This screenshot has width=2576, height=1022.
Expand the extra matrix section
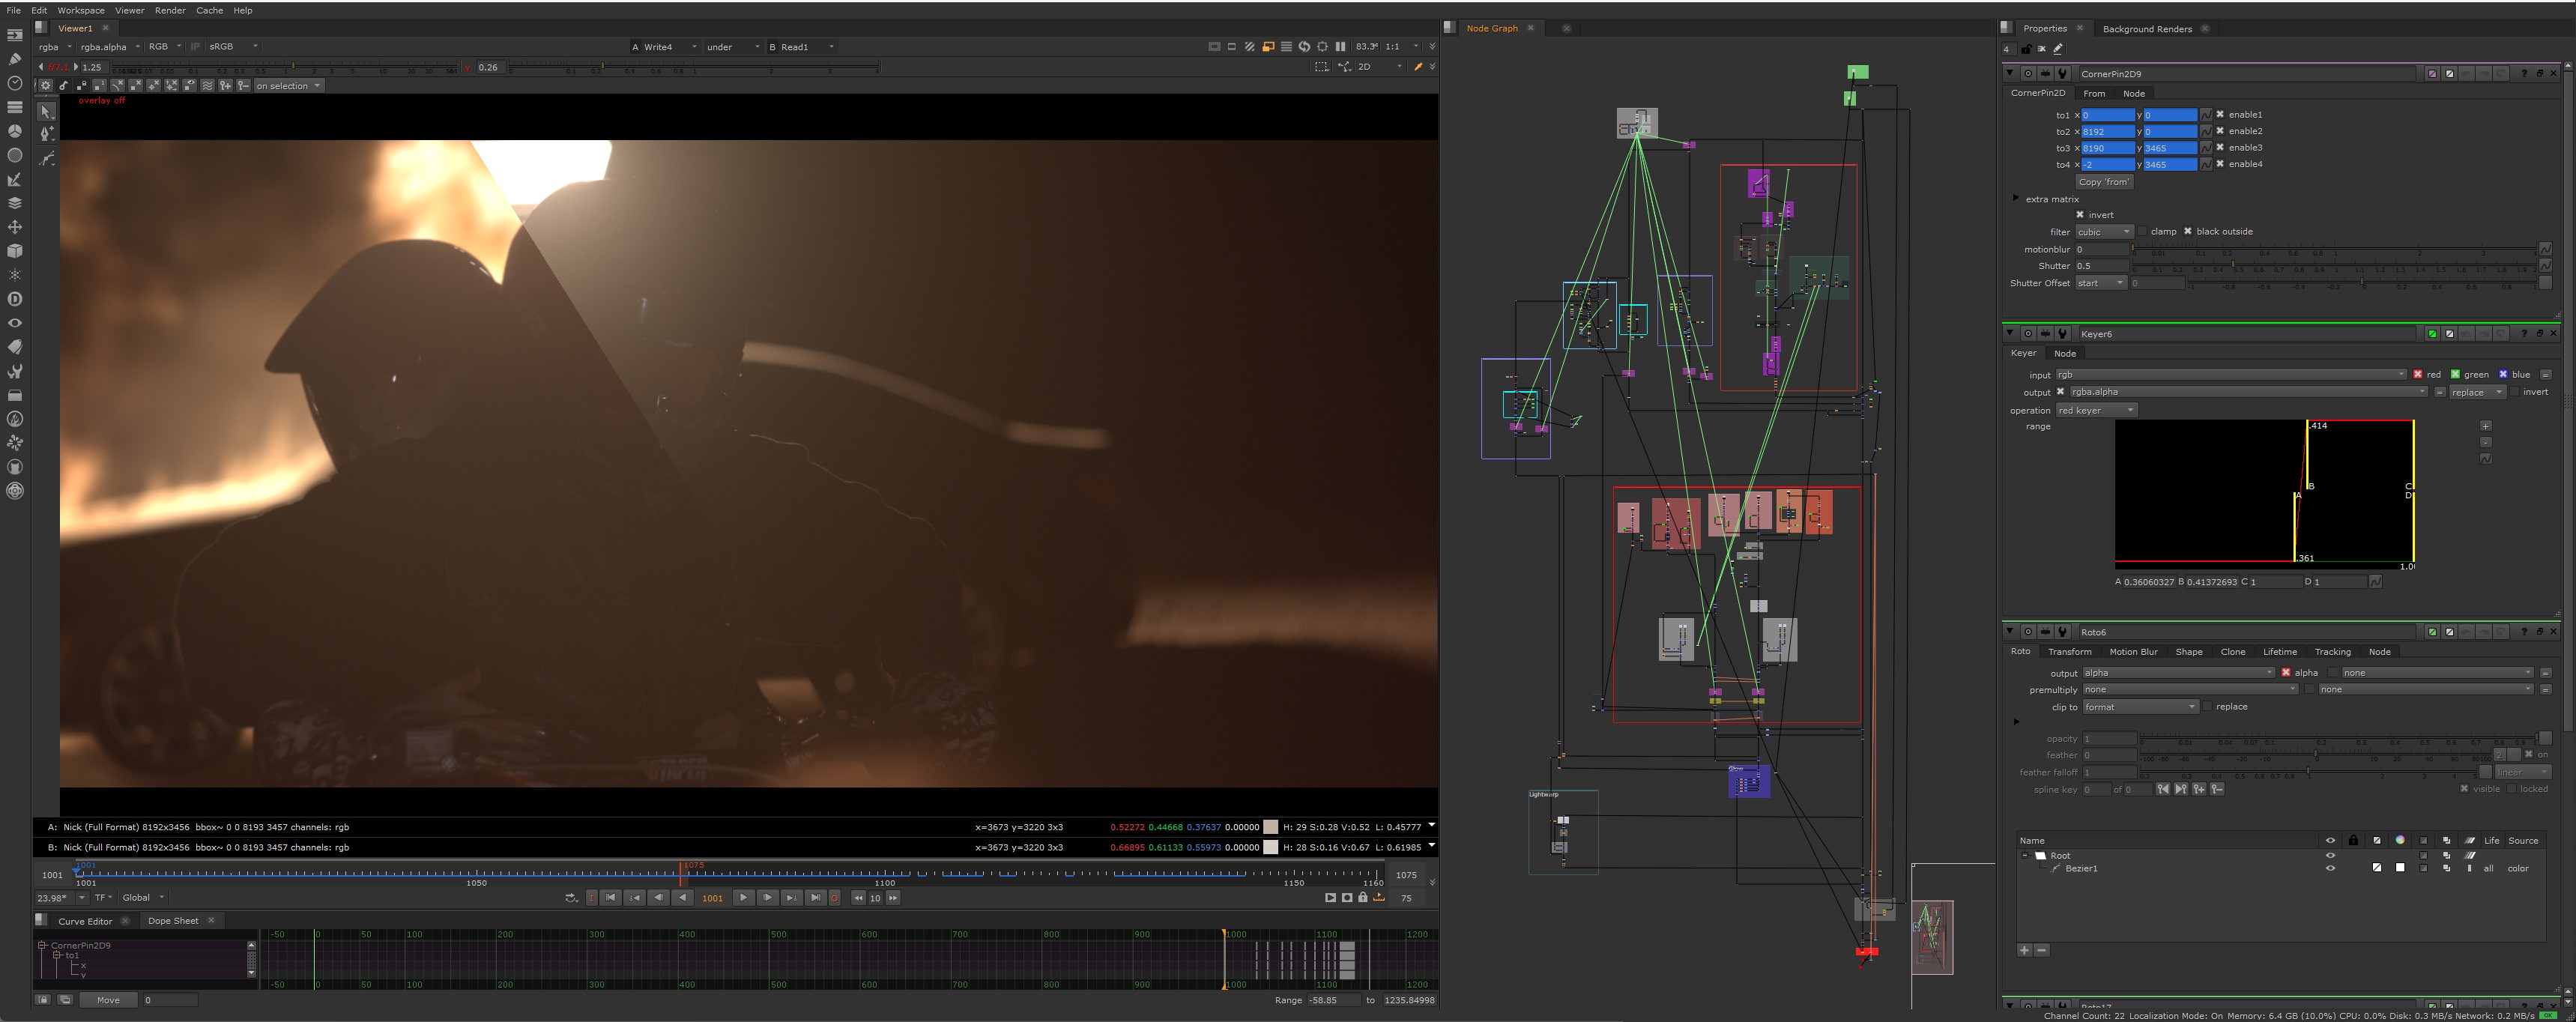point(2015,199)
